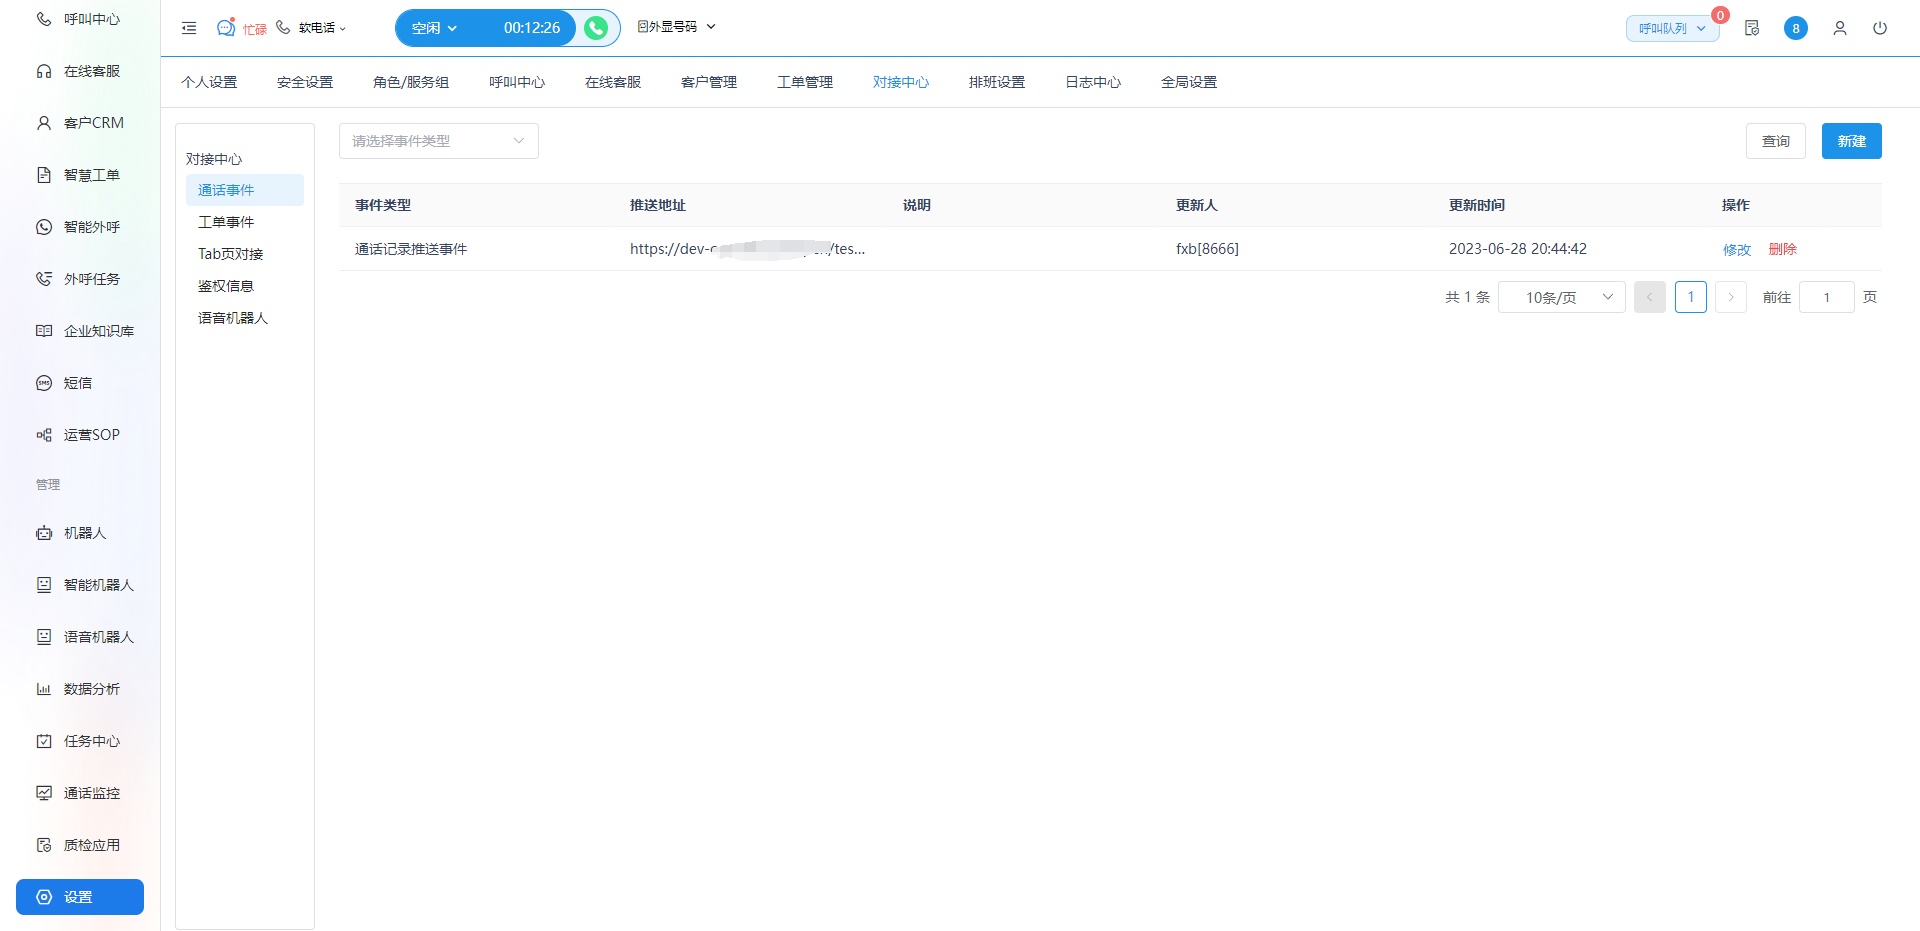Switch to 安全设置 tab
This screenshot has height=931, width=1920.
coord(305,82)
